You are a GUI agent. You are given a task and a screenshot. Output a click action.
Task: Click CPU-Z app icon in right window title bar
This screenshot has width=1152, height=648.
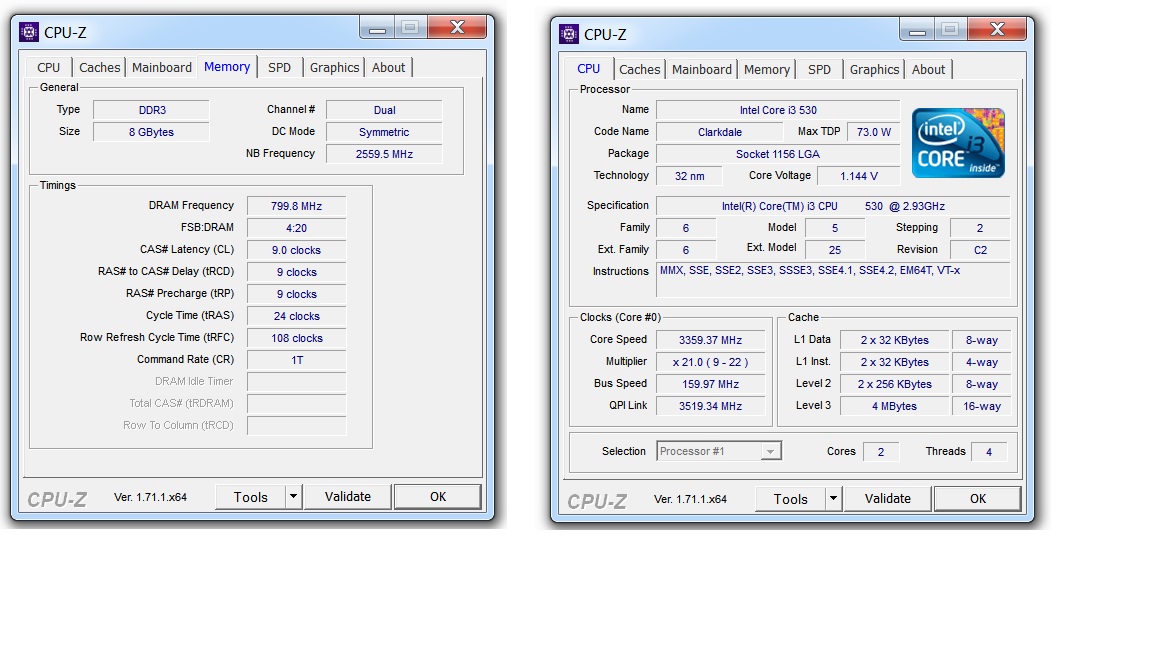(569, 34)
